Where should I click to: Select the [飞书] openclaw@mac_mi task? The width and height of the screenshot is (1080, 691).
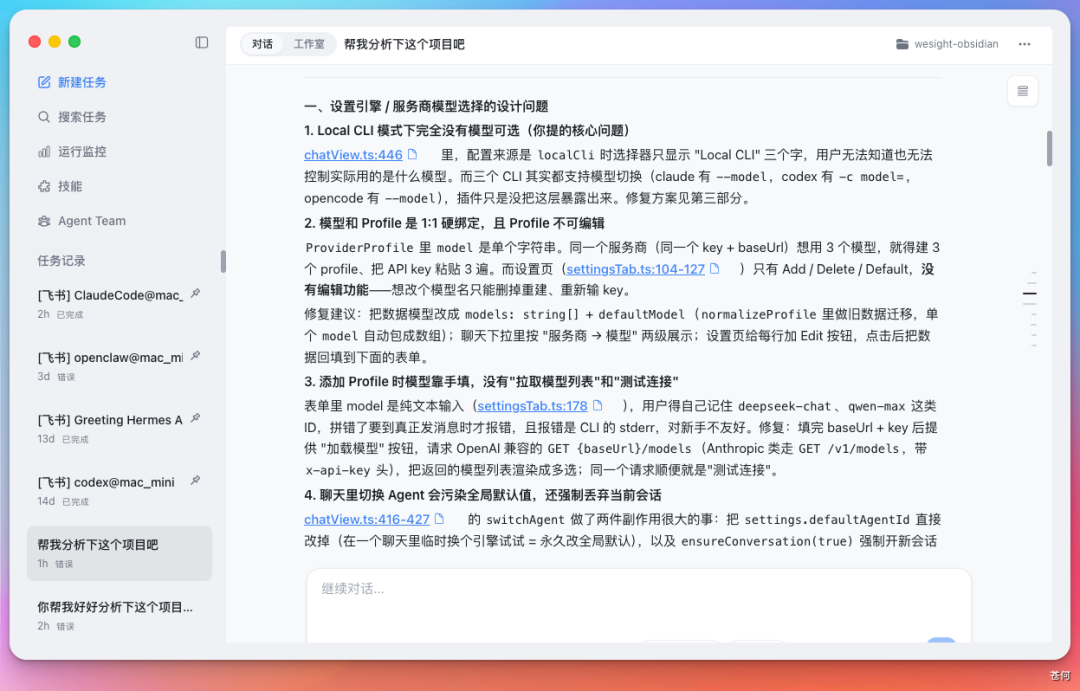tap(119, 366)
